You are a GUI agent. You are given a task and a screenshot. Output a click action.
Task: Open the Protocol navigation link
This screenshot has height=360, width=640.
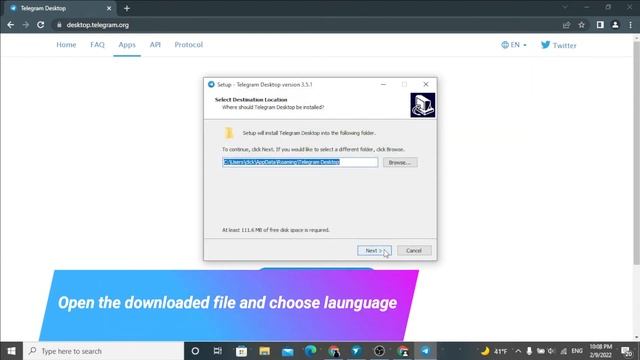[x=189, y=45]
